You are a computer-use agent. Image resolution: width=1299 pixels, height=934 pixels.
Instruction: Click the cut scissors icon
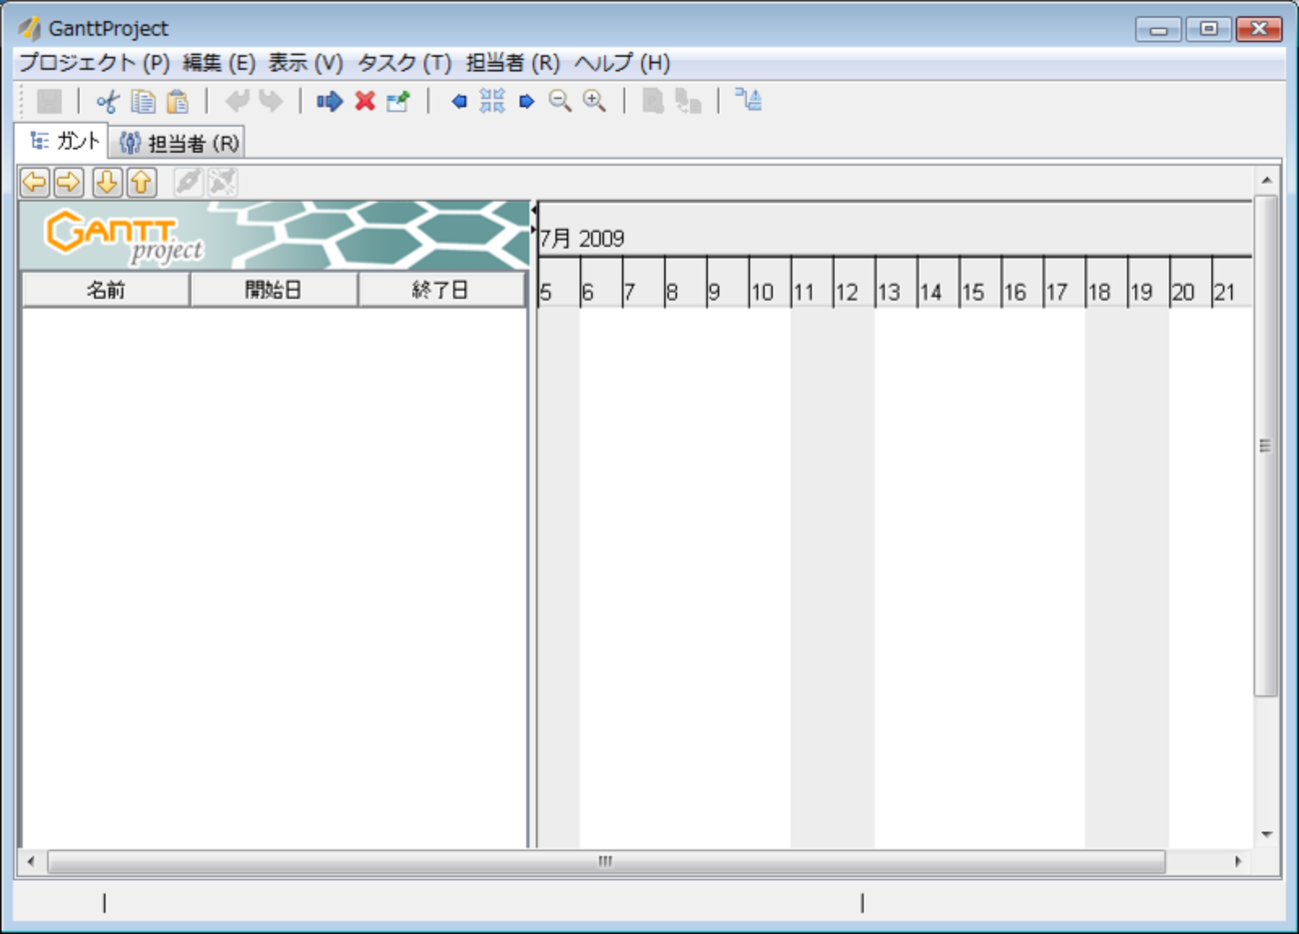[108, 101]
